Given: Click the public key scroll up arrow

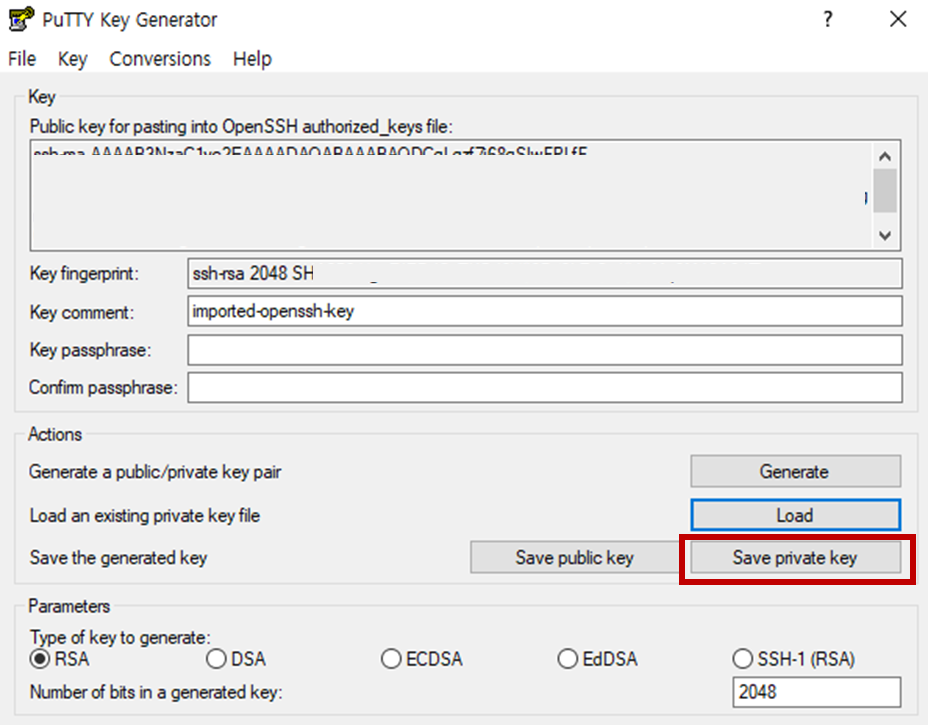Looking at the screenshot, I should pos(885,157).
